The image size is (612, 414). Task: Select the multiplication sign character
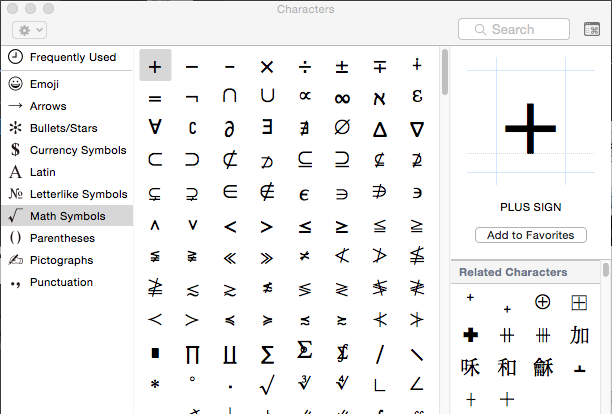point(267,66)
